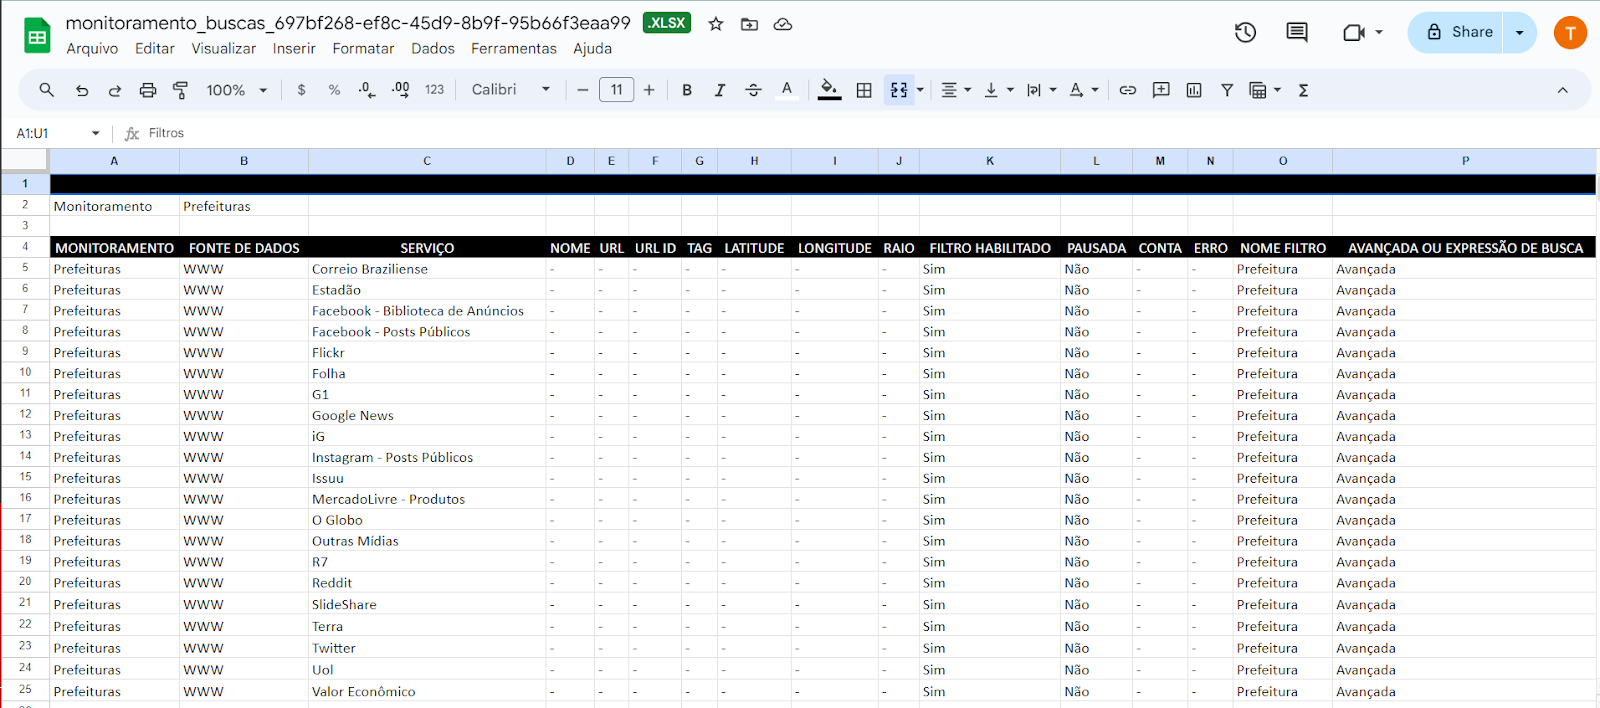Activate the paint format tool
Screen dimensions: 1600x708
pos(181,90)
